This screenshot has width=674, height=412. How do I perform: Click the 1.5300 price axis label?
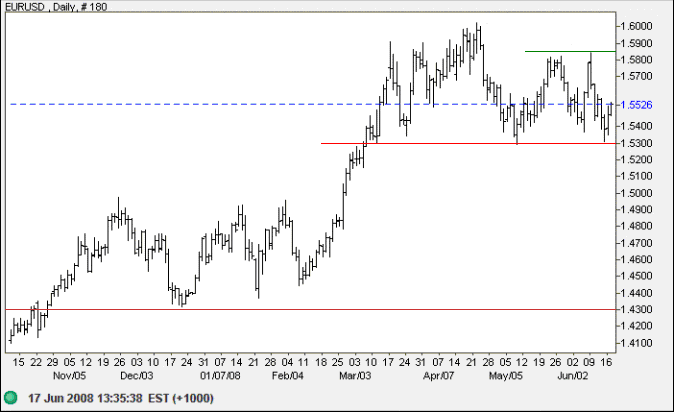636,143
